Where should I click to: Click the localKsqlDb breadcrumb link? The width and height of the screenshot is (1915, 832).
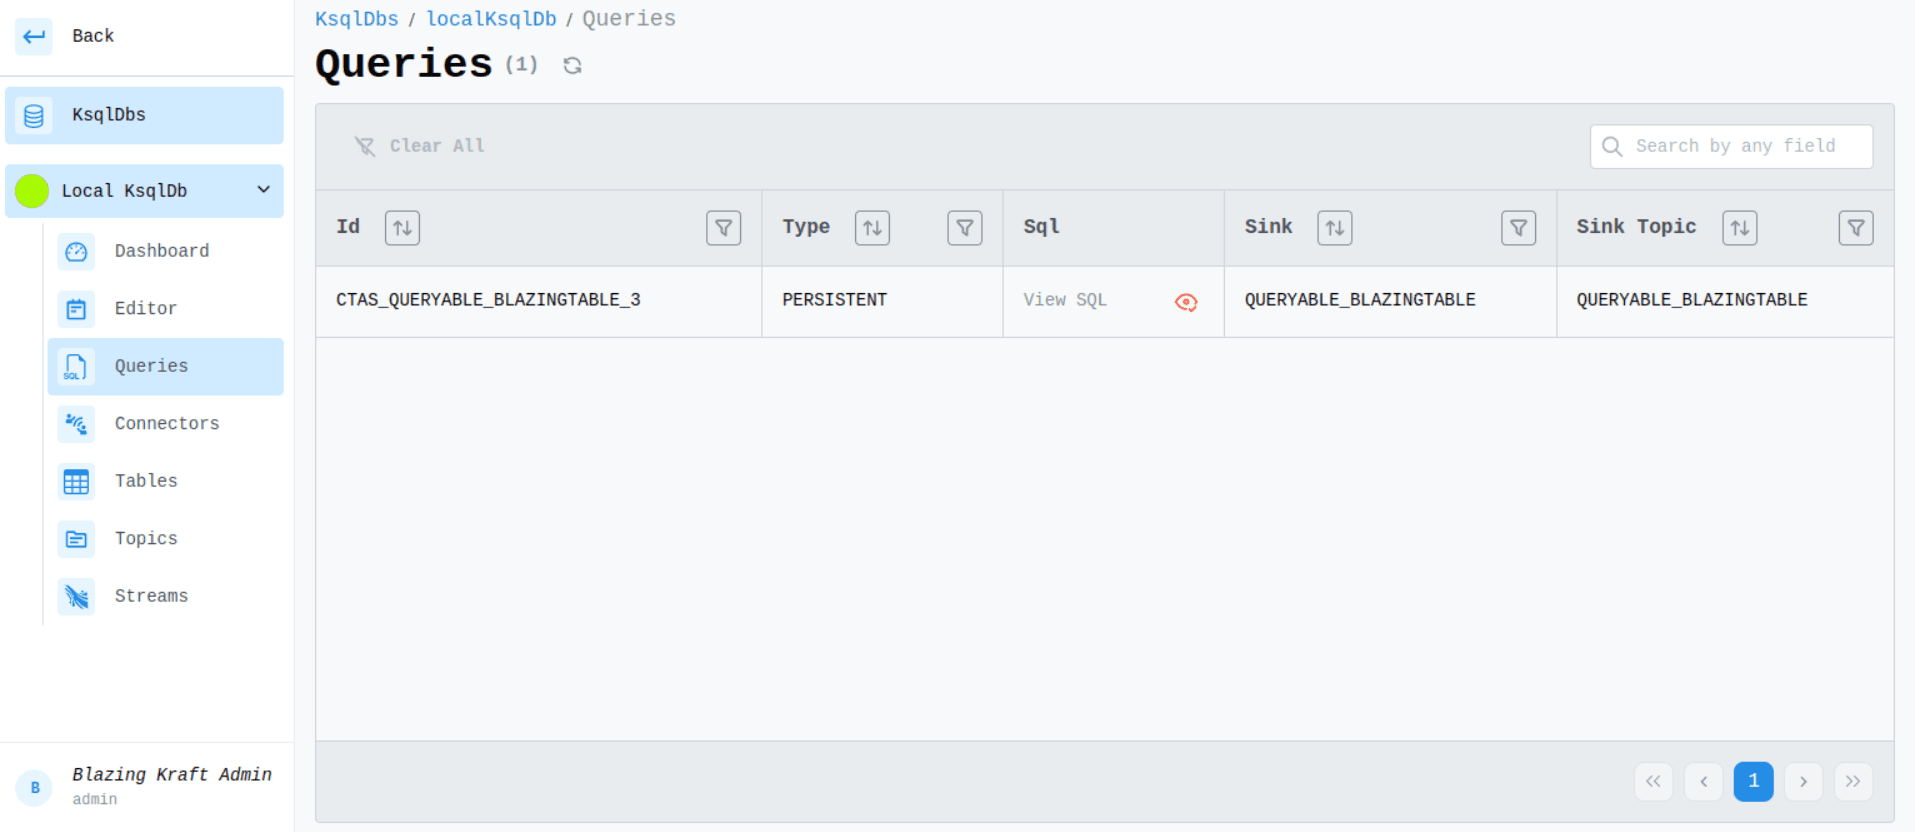point(491,19)
